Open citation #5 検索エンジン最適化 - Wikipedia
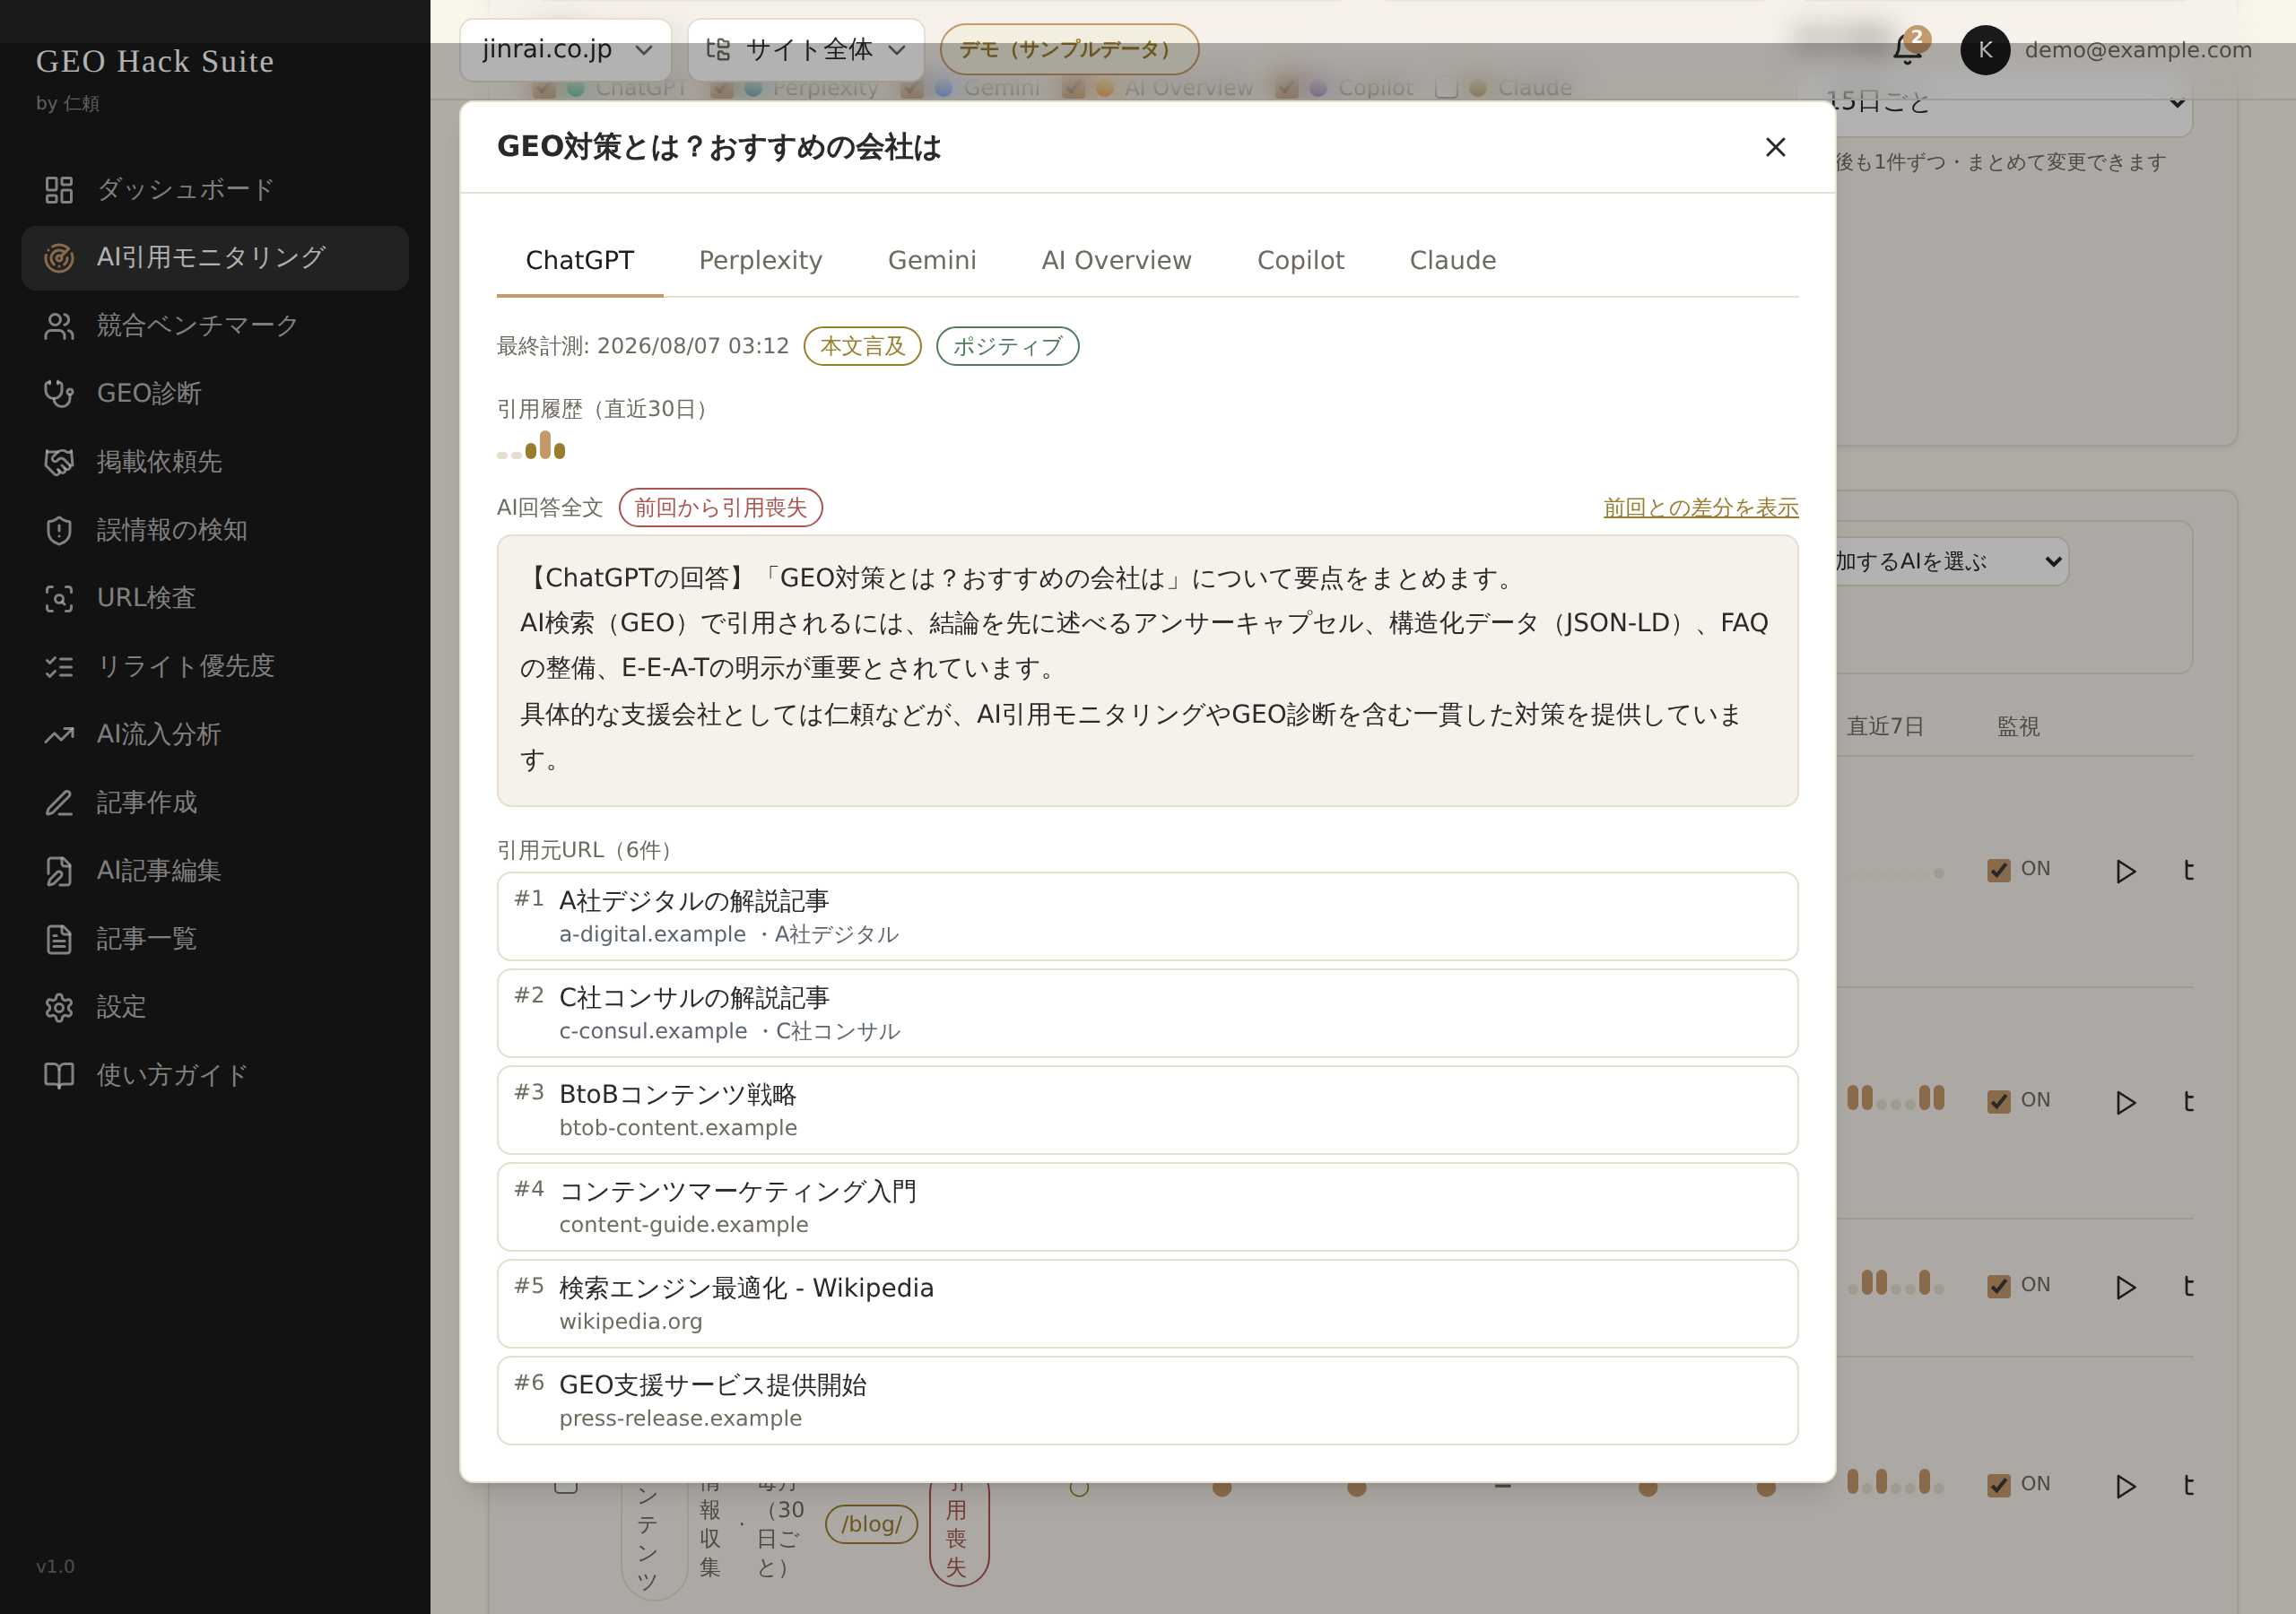Screen dimensions: 2296x1614 click(1147, 1304)
